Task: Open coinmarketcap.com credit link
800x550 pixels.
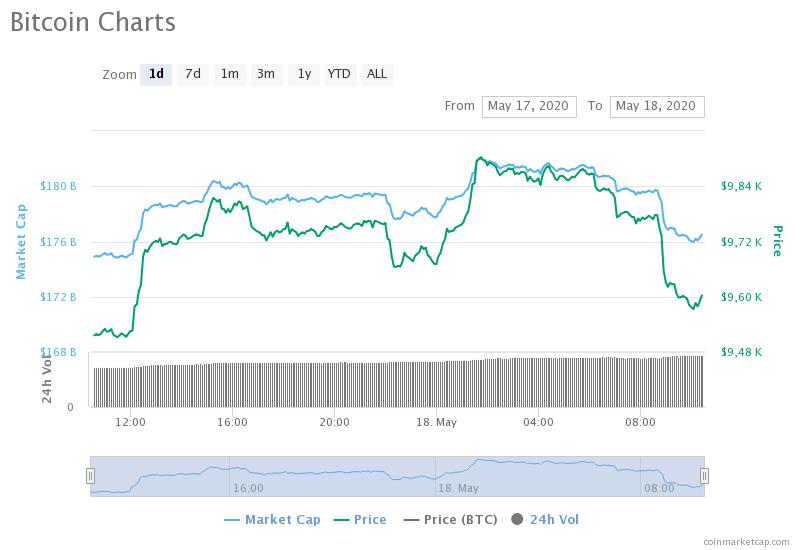Action: click(x=746, y=542)
